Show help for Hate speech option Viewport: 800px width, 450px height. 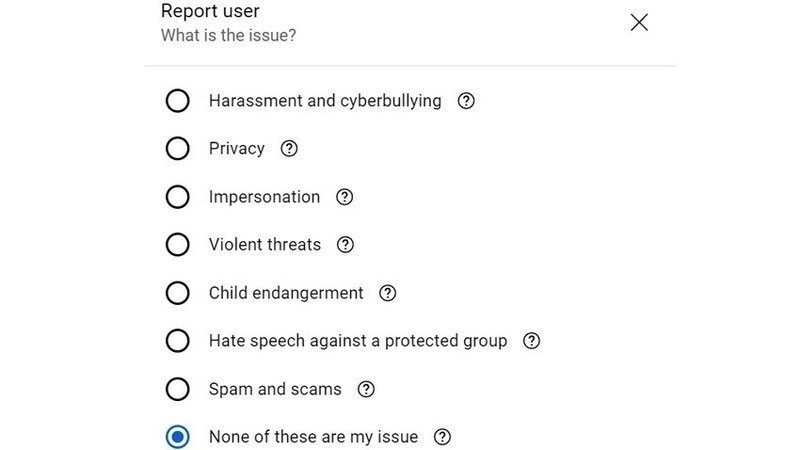[x=531, y=341]
